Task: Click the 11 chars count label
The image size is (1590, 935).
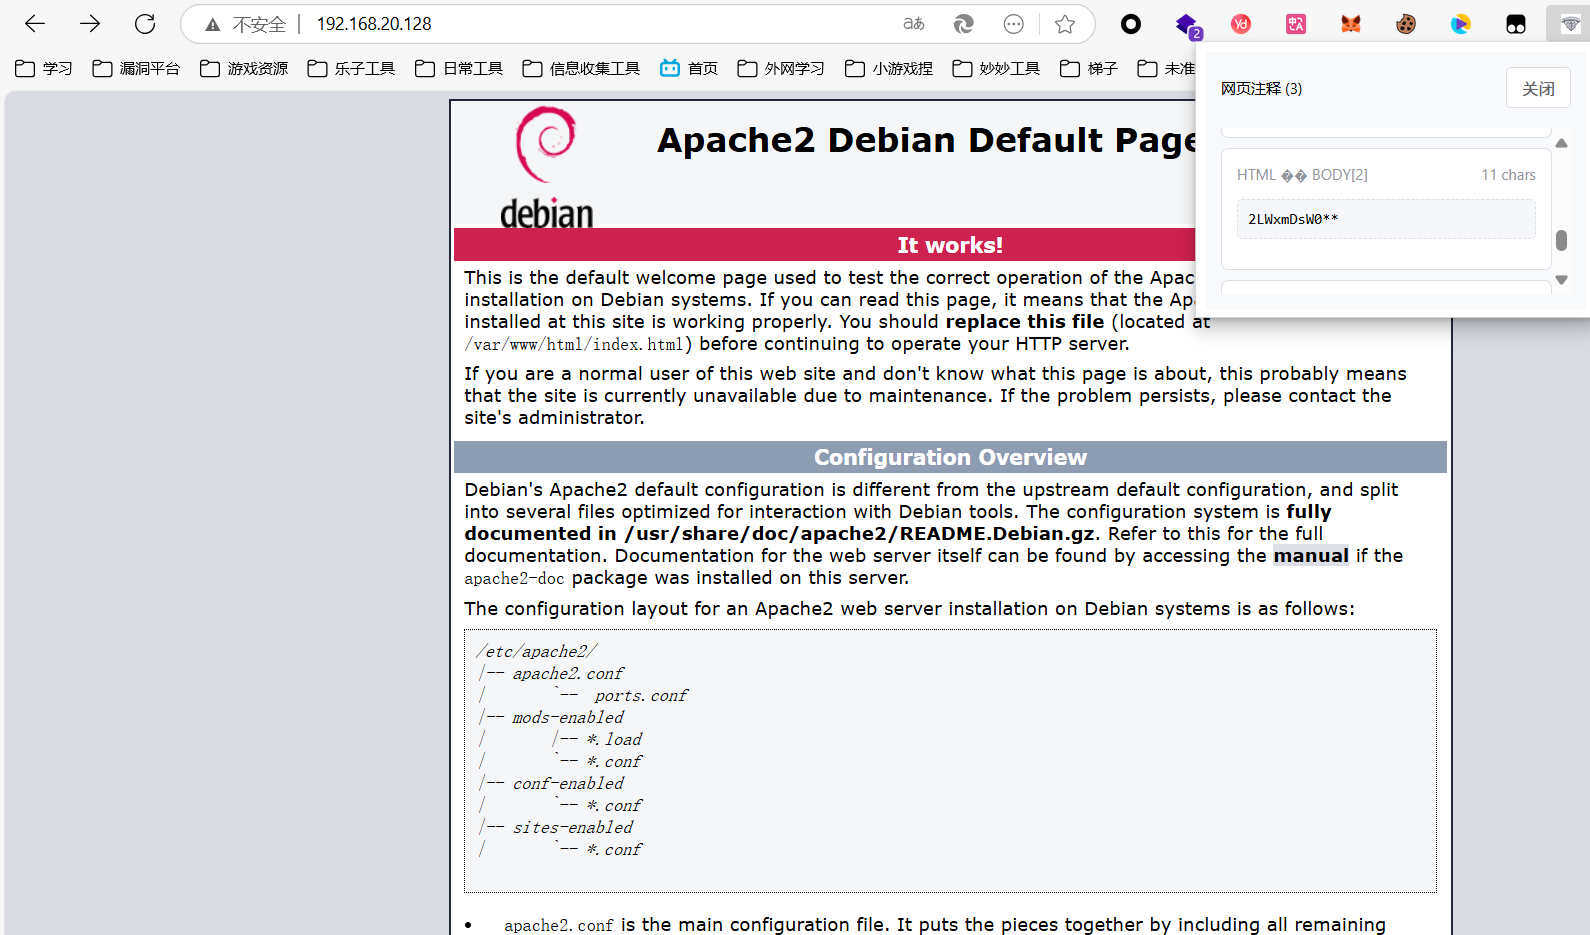Action: tap(1508, 175)
